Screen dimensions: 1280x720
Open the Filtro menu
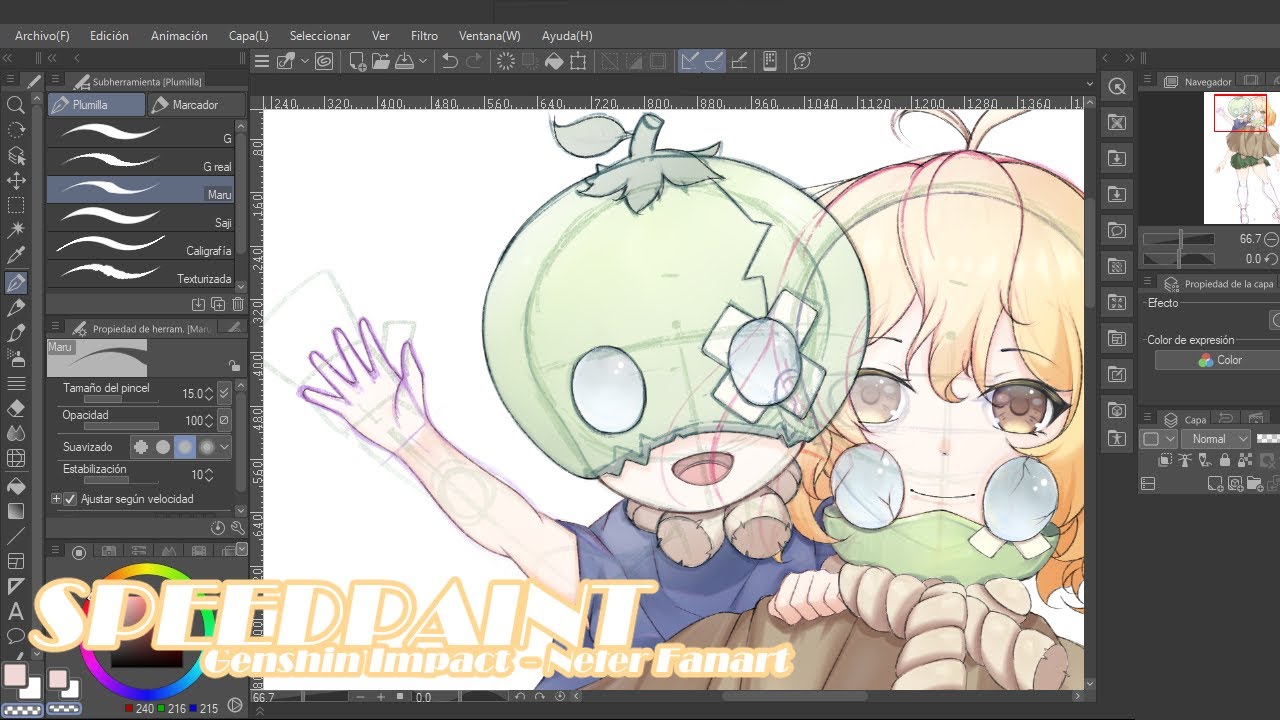click(424, 36)
